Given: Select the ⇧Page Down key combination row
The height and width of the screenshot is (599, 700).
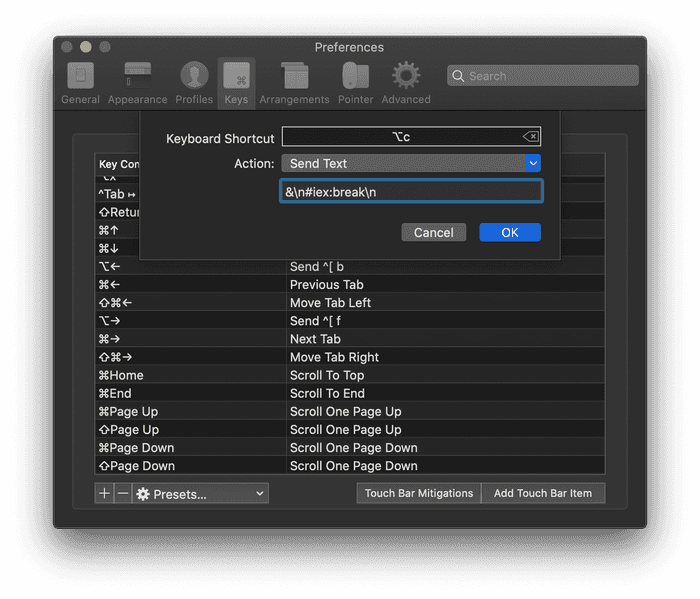Looking at the screenshot, I should [350, 466].
